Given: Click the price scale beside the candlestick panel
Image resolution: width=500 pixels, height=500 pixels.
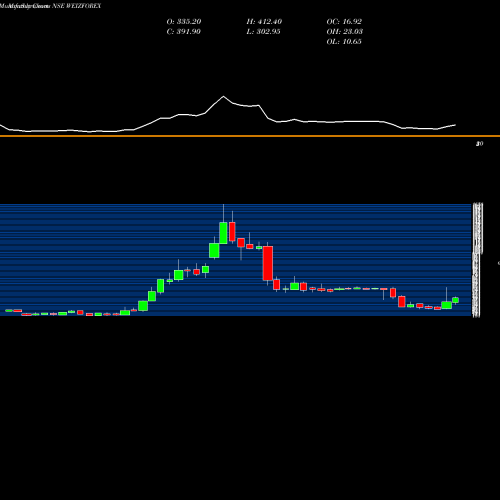Looking at the screenshot, I should point(478,260).
